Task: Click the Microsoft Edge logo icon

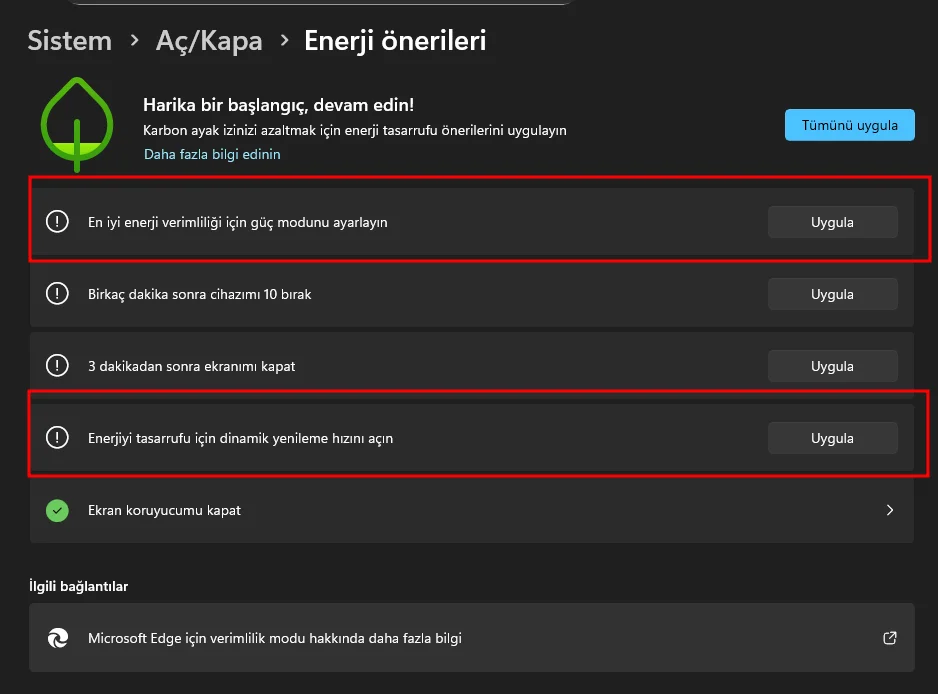Action: [57, 638]
